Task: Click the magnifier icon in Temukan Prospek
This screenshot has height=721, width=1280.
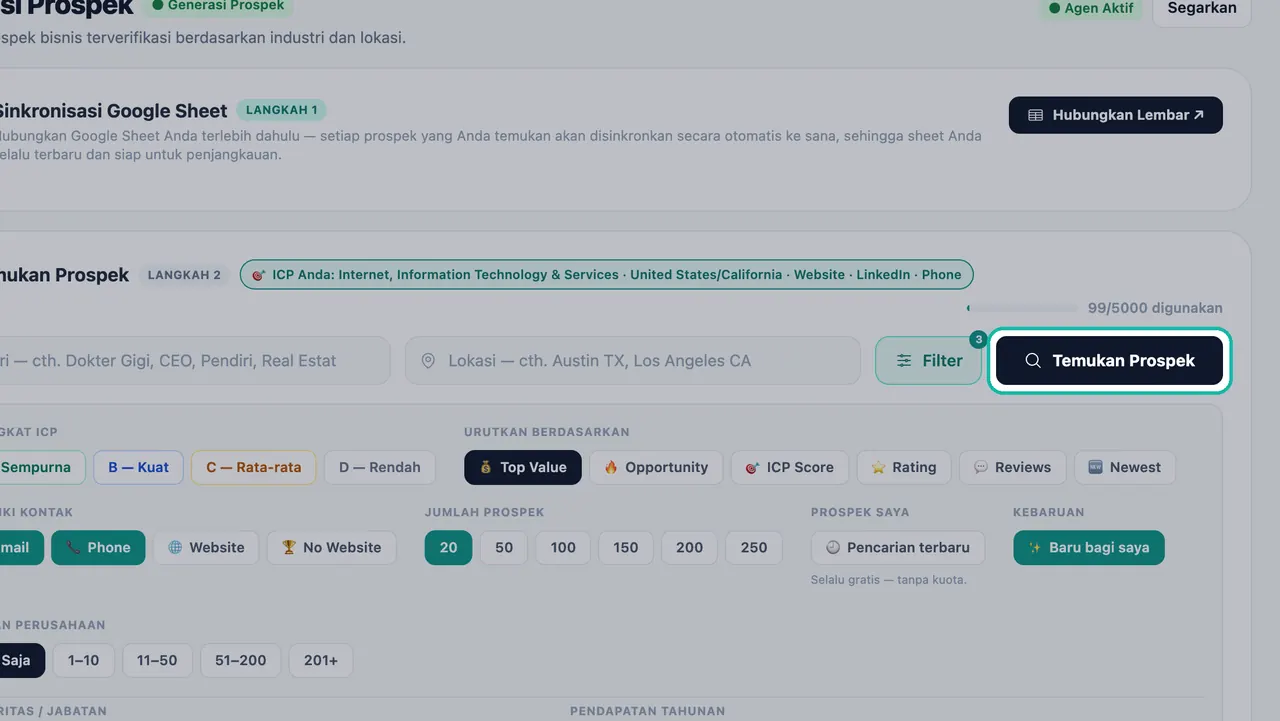Action: click(1033, 361)
